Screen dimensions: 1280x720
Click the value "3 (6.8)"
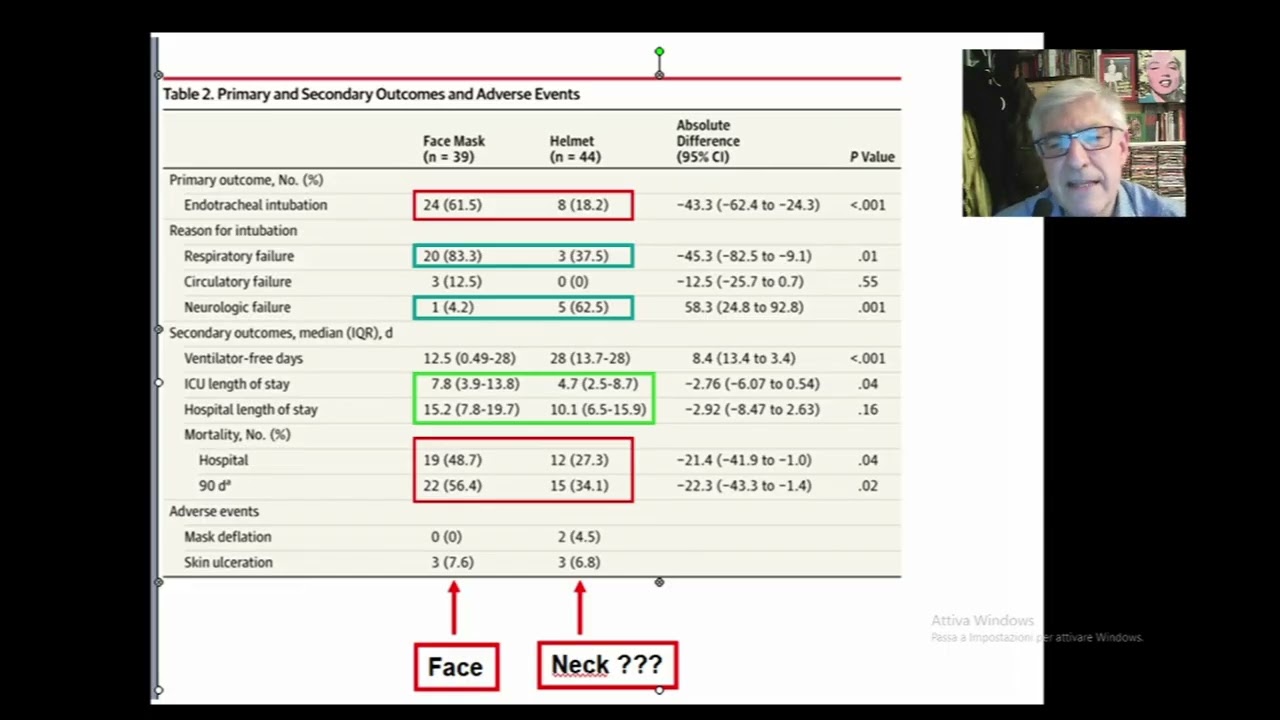579,562
